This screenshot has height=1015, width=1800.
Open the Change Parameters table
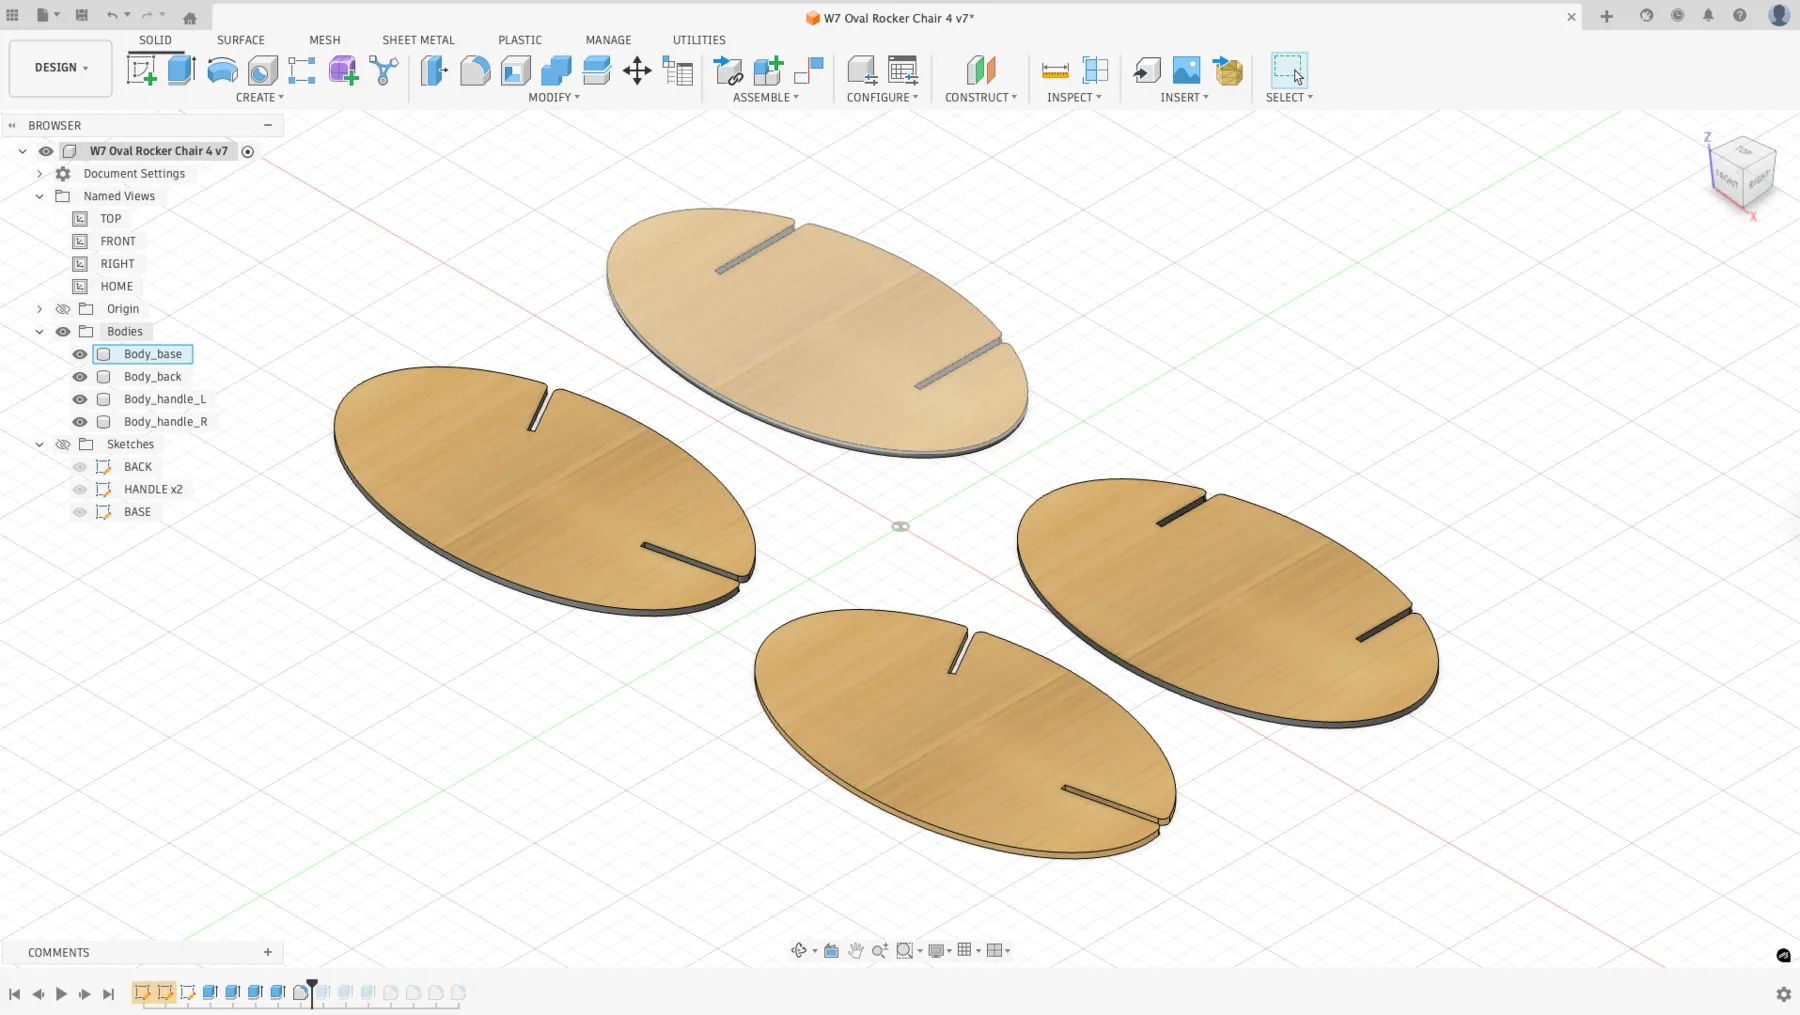click(x=678, y=70)
